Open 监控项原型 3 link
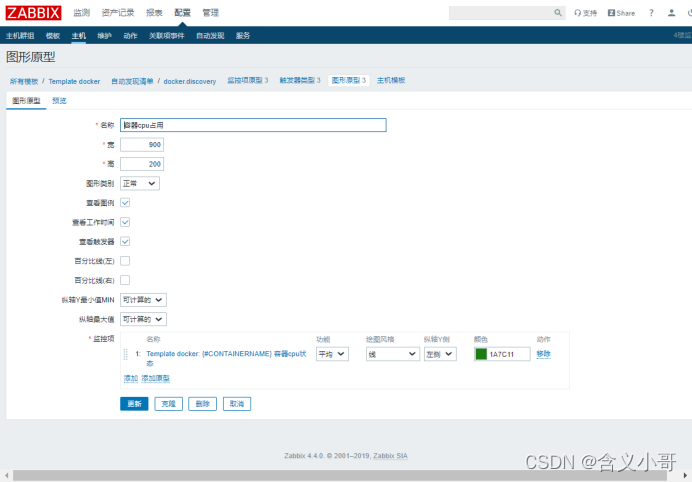This screenshot has width=692, height=482. coord(248,80)
